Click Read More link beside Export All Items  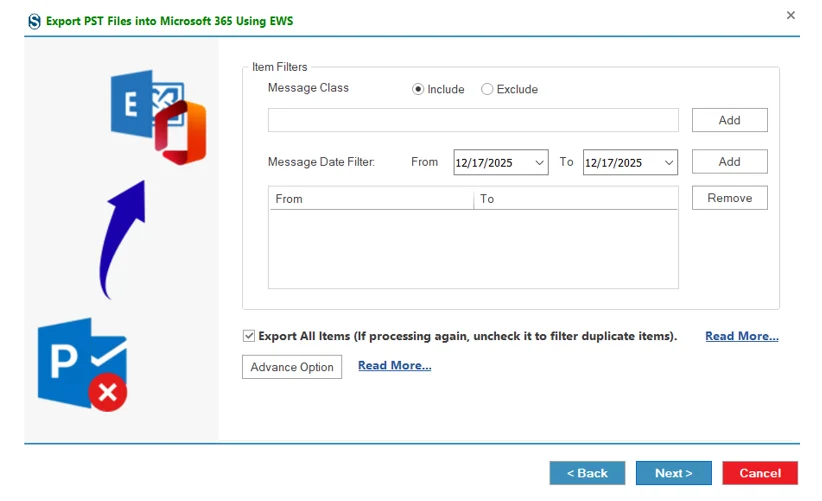click(x=742, y=336)
